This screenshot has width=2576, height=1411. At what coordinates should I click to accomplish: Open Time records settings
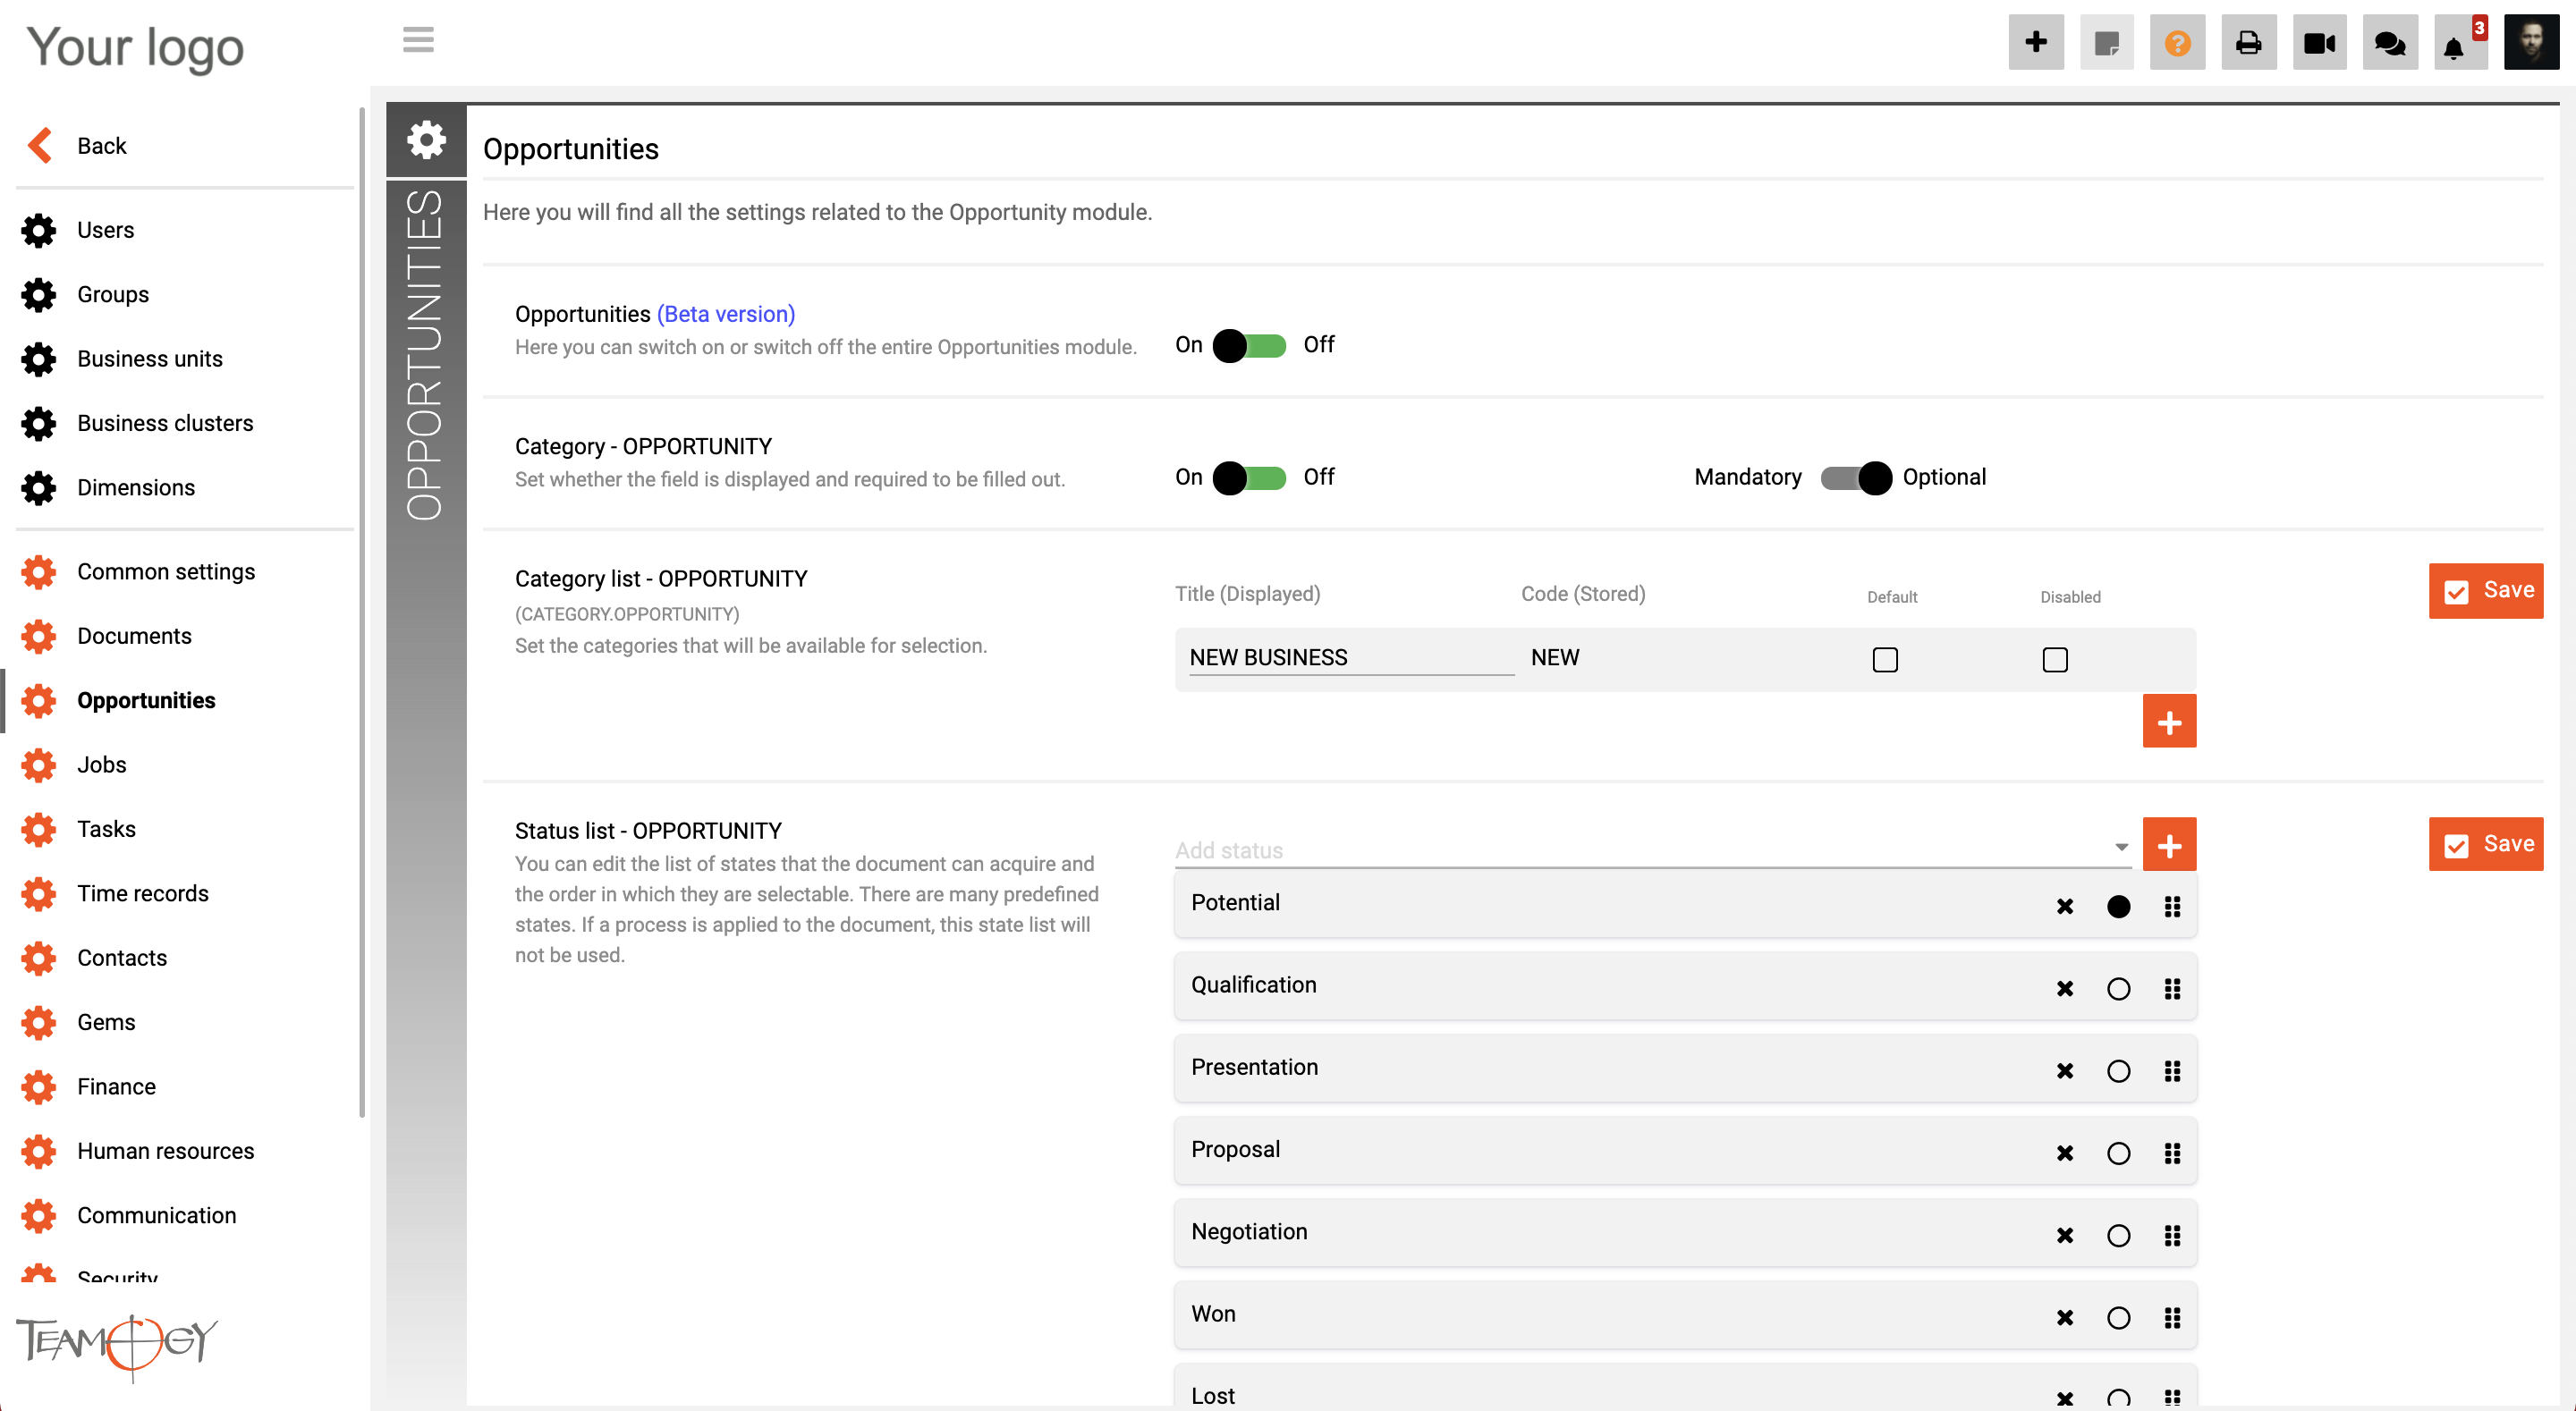(143, 893)
